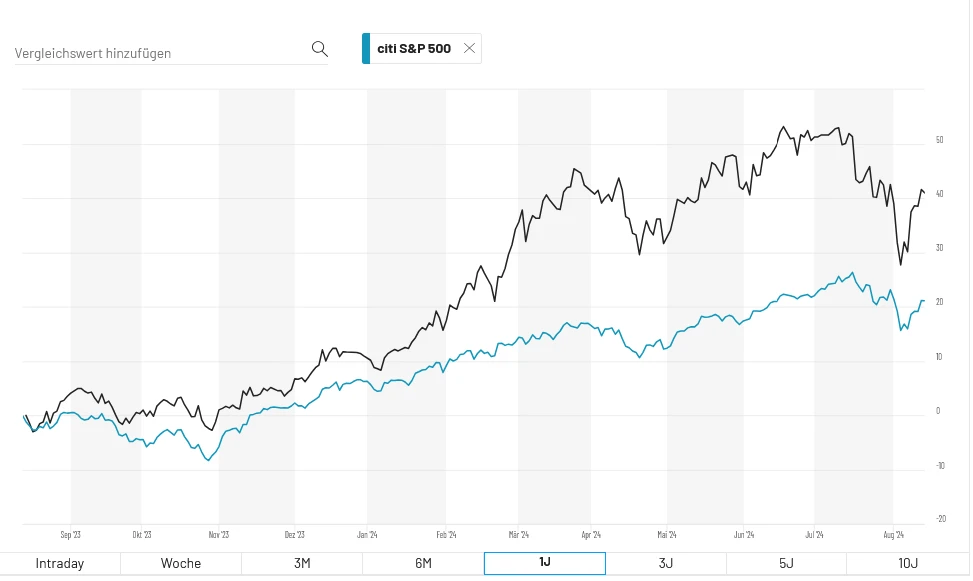Click the highlighted 1J timeframe button
Image resolution: width=973 pixels, height=581 pixels.
pyautogui.click(x=544, y=563)
